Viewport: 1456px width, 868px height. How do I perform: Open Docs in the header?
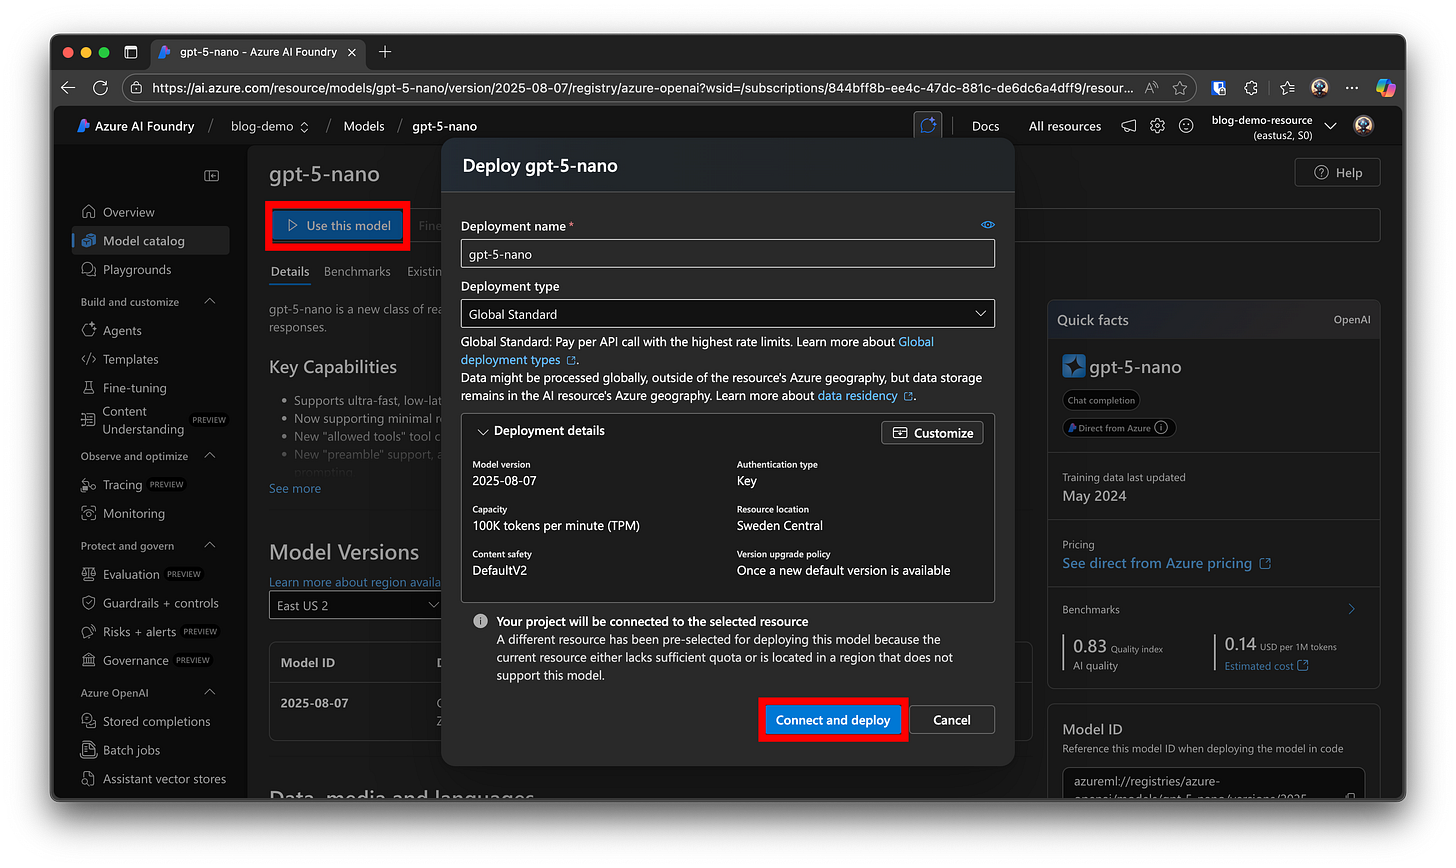[985, 127]
